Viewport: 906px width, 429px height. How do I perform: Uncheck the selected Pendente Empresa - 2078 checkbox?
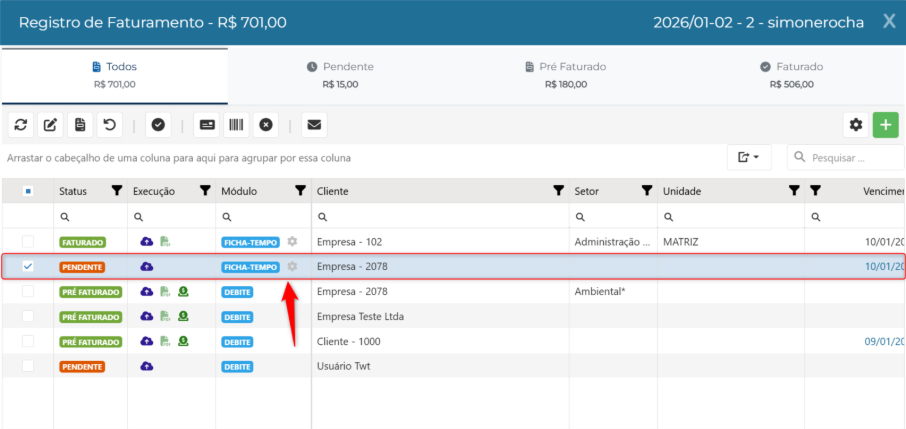point(28,267)
